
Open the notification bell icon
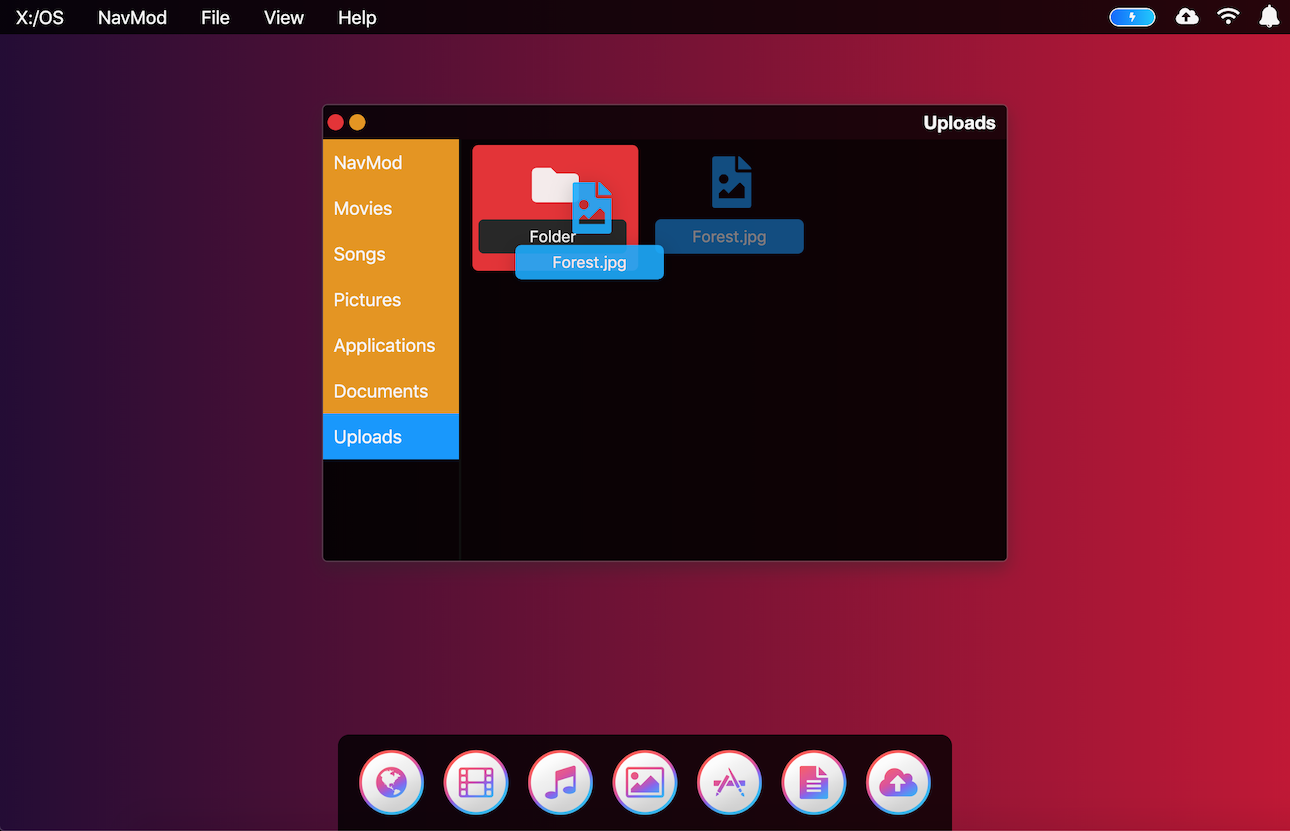(x=1269, y=17)
